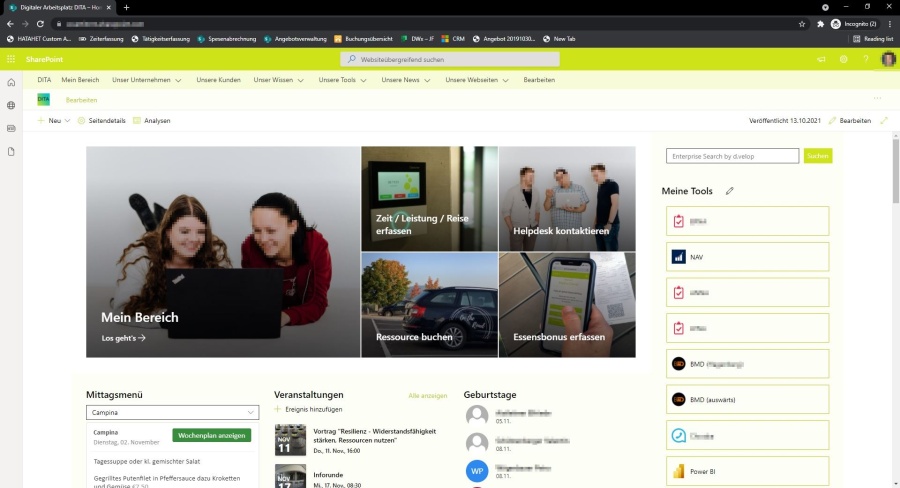Open the Ressource buchen tile
This screenshot has width=900, height=488.
[x=429, y=305]
